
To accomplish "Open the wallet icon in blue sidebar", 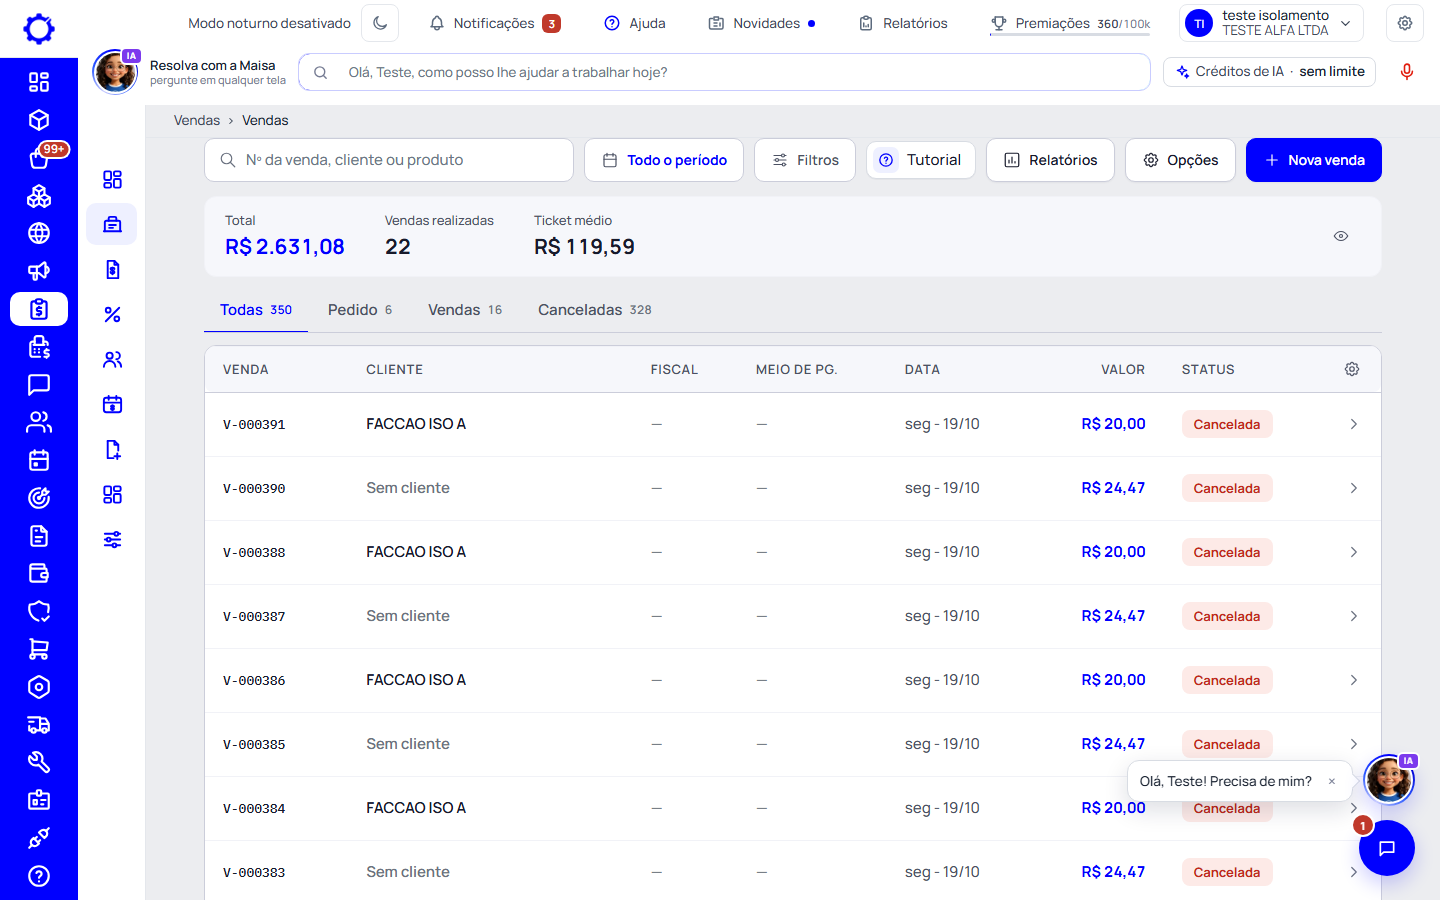I will click(x=39, y=573).
